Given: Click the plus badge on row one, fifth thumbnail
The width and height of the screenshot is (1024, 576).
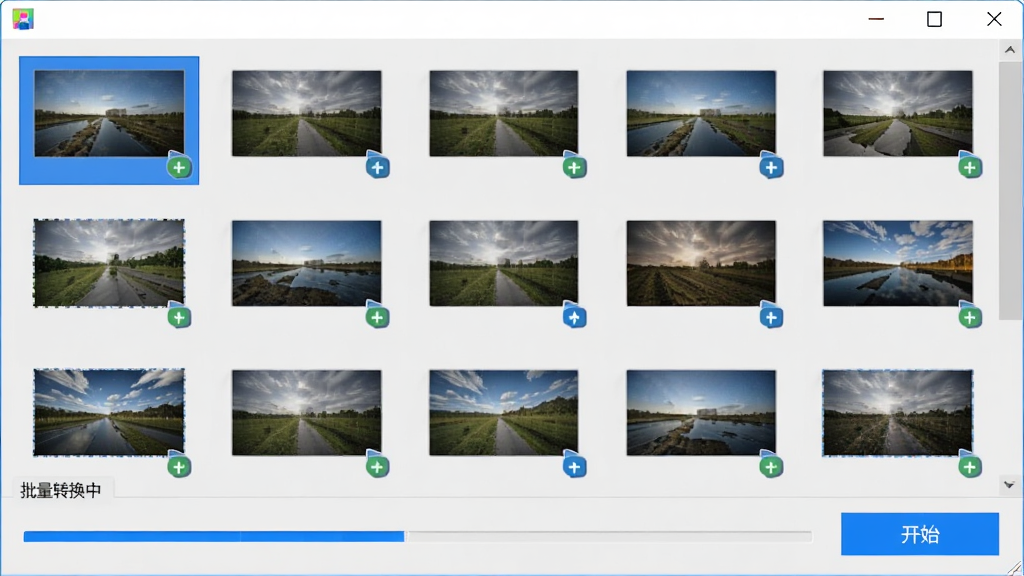Looking at the screenshot, I should coord(970,167).
